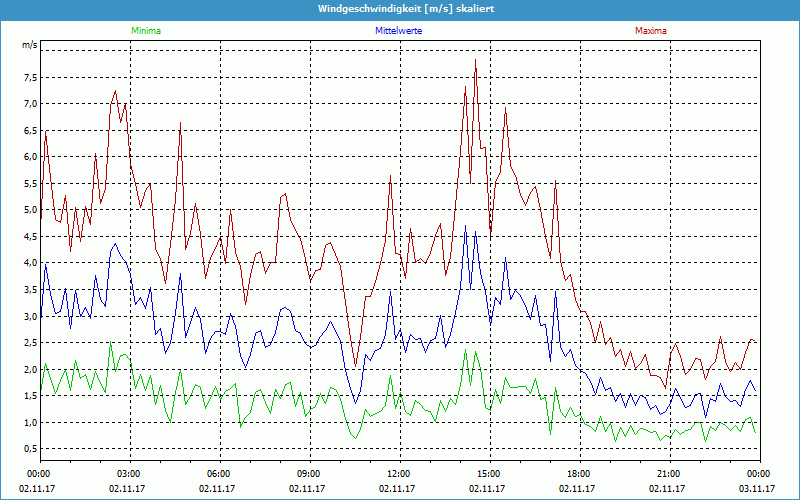Viewport: 800px width, 500px height.
Task: Click the m/s unit label
Action: click(29, 46)
